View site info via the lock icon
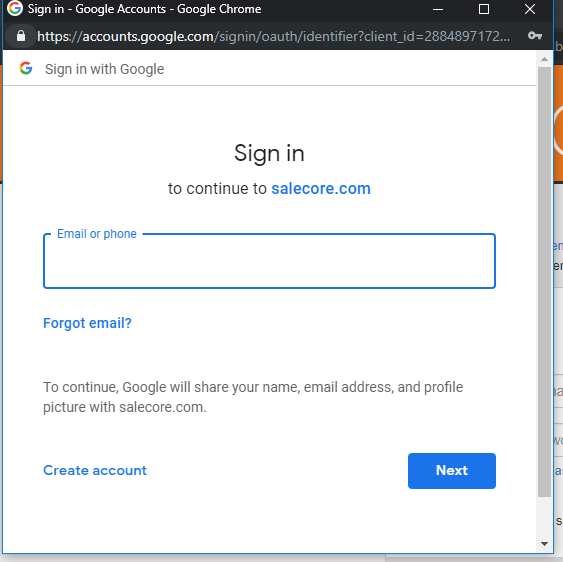Image resolution: width=563 pixels, height=562 pixels. click(21, 36)
